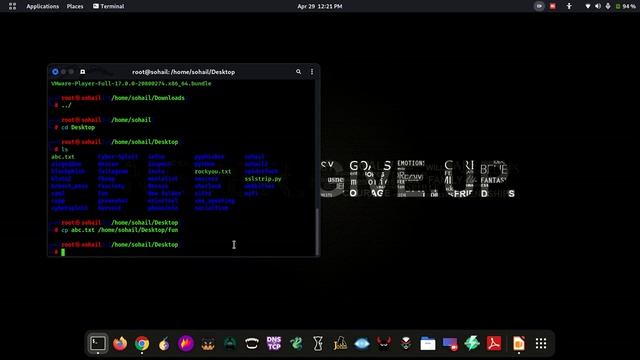Image resolution: width=640 pixels, height=360 pixels.
Task: Open the red devil horns tool
Action: [x=384, y=344]
